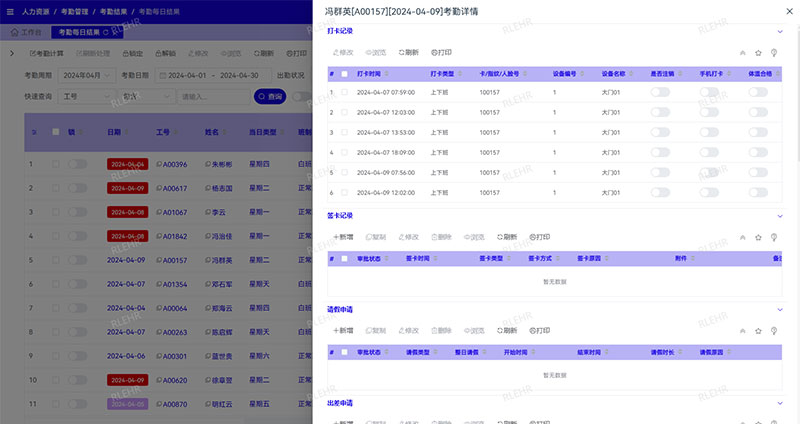Click 解锁 in the background page toolbar
The image size is (800, 424).
[165, 54]
